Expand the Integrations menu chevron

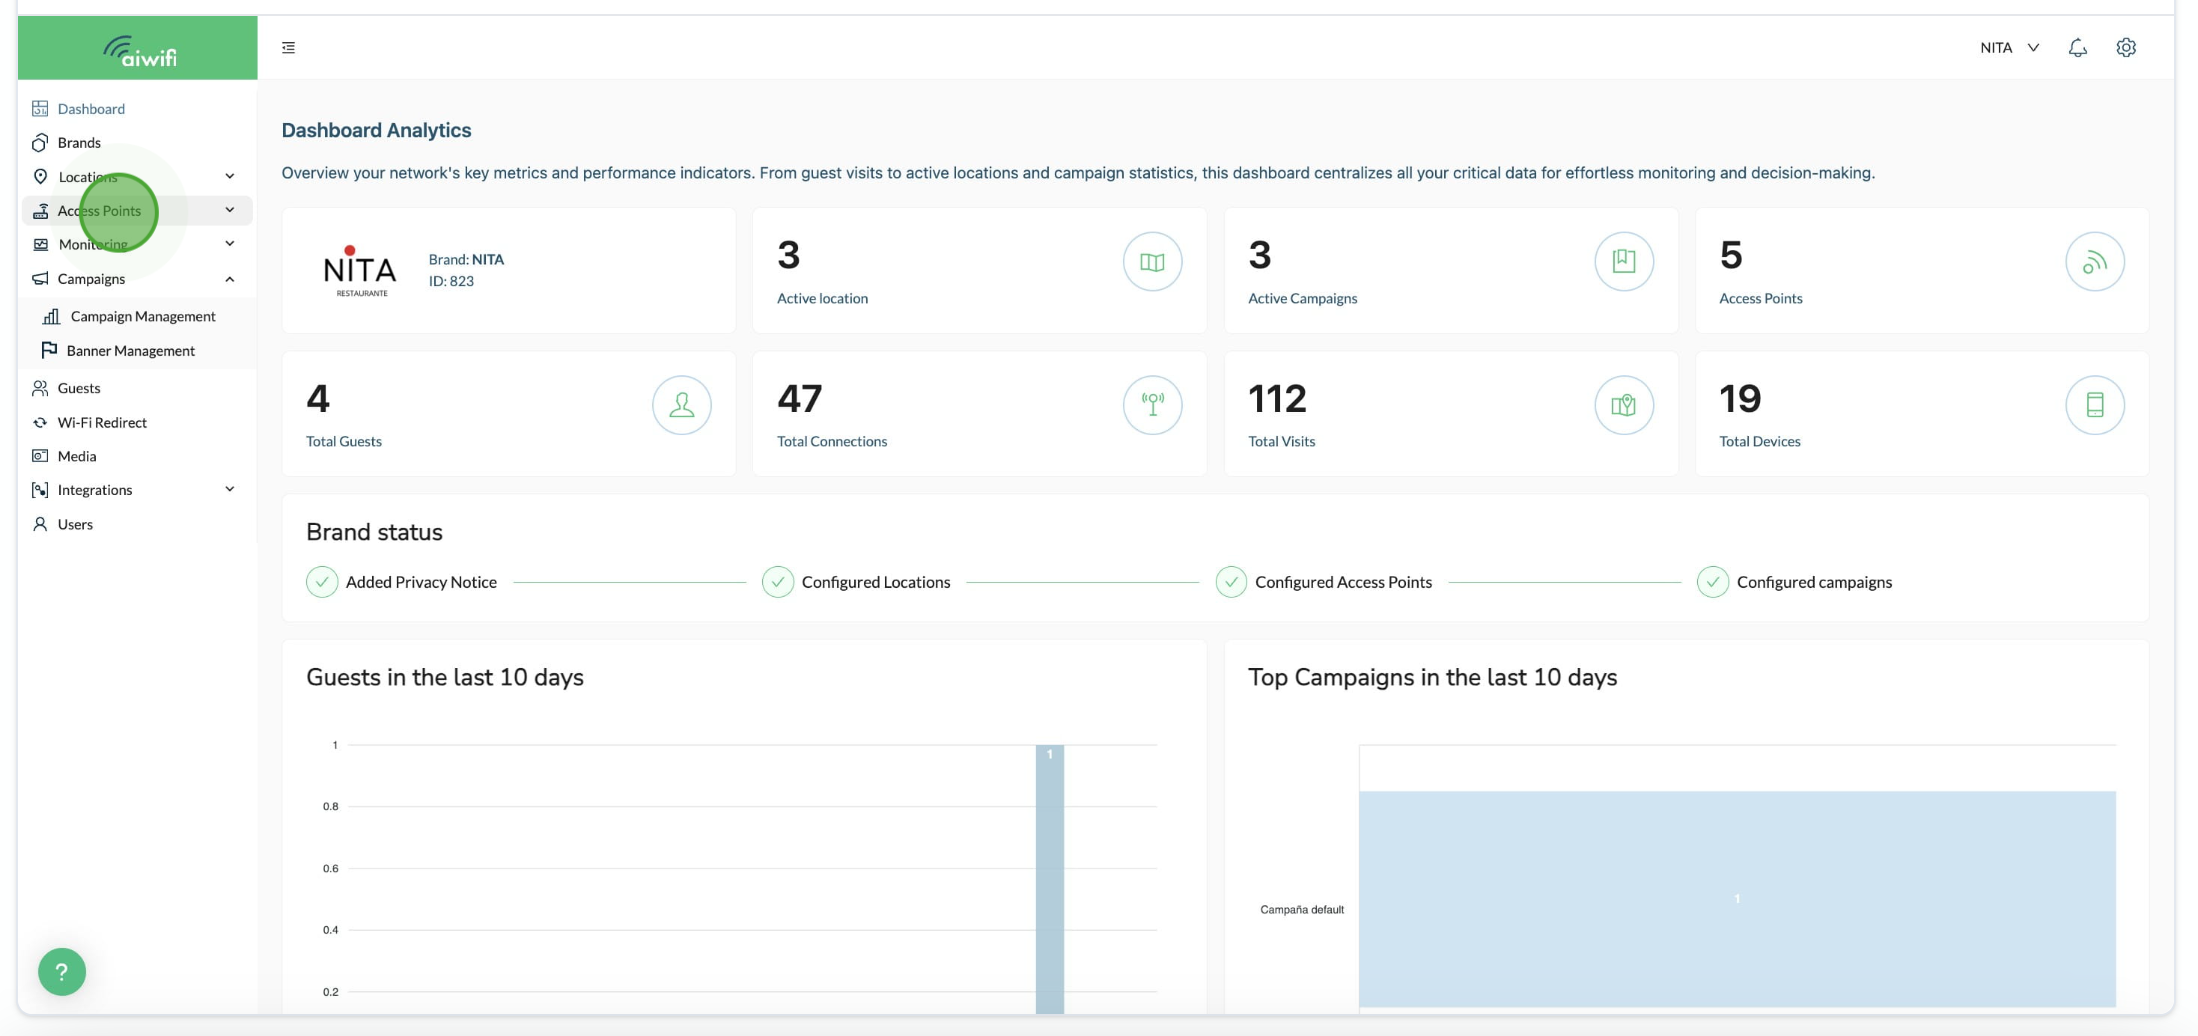pyautogui.click(x=230, y=490)
